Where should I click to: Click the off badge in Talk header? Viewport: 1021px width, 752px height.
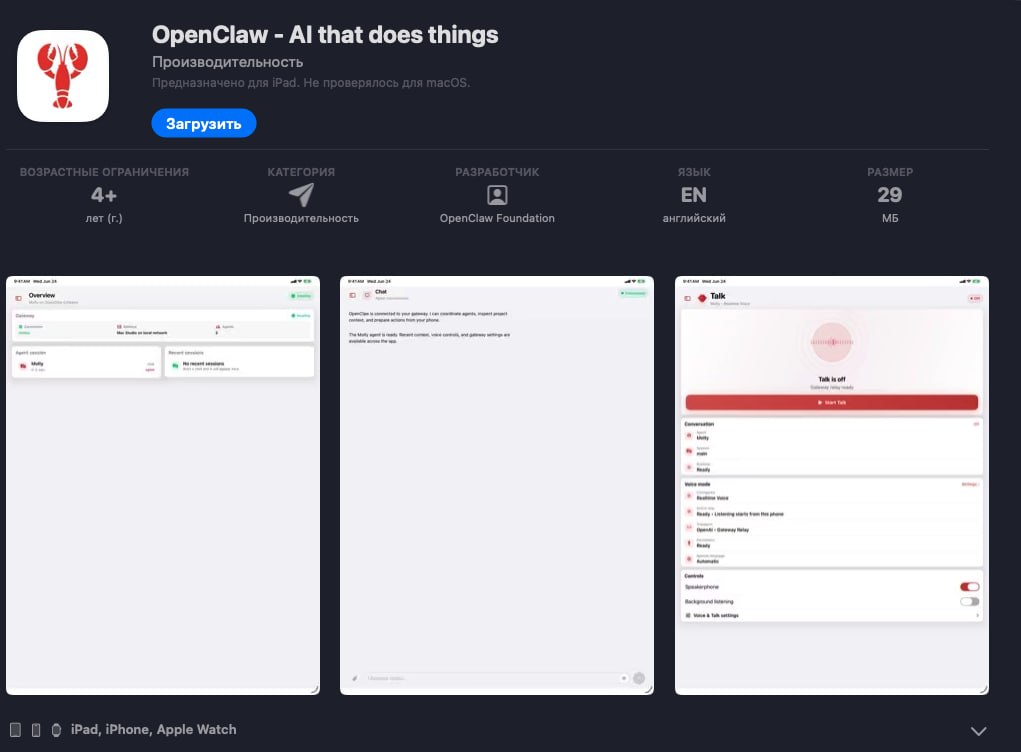point(975,298)
